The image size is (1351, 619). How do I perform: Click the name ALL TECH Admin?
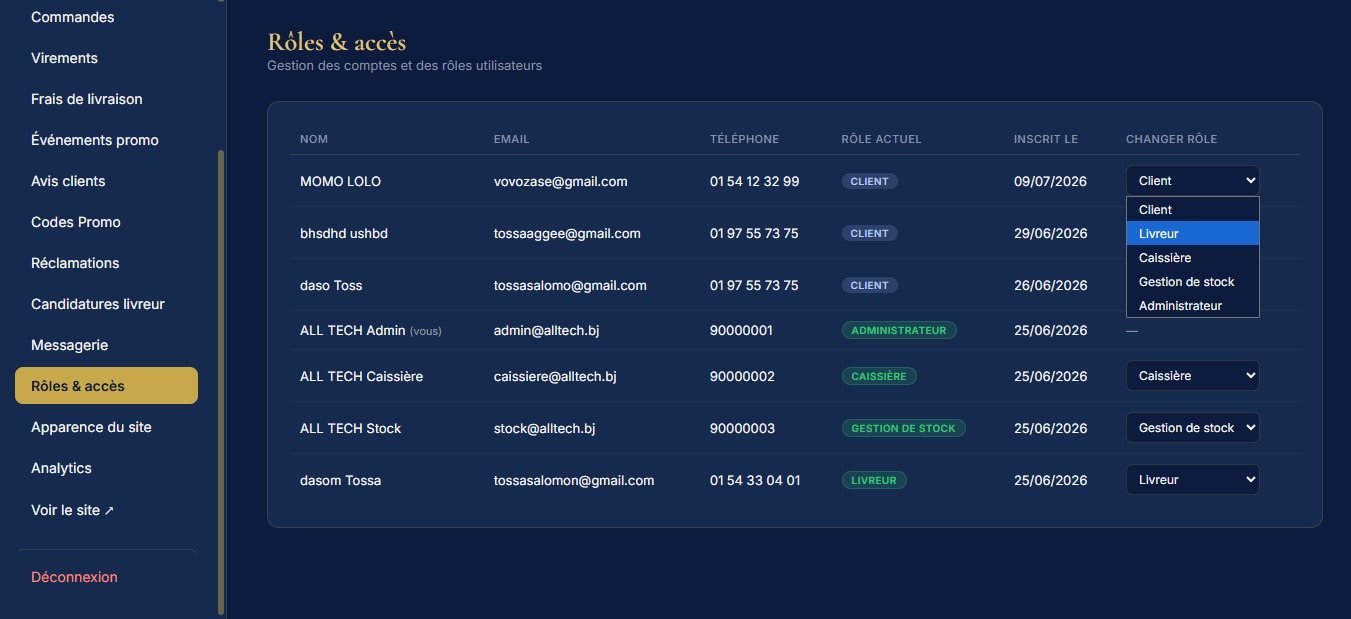coord(352,330)
